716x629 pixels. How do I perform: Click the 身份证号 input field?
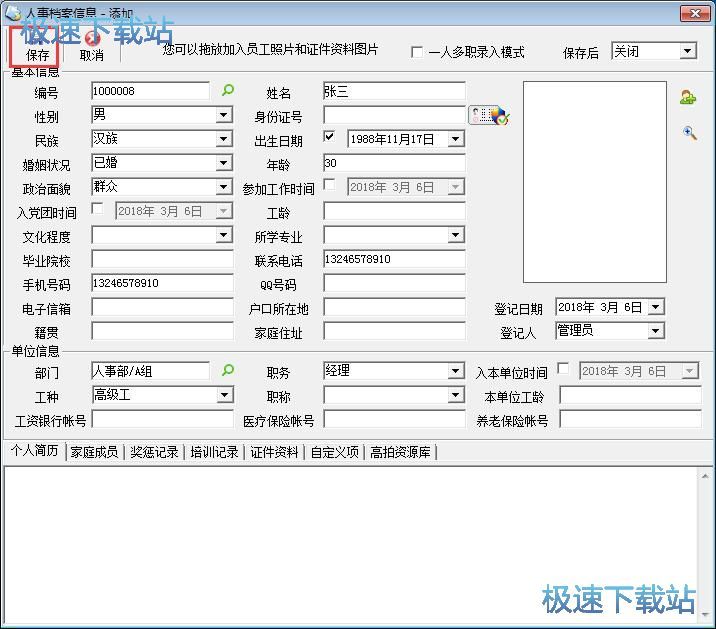[394, 115]
